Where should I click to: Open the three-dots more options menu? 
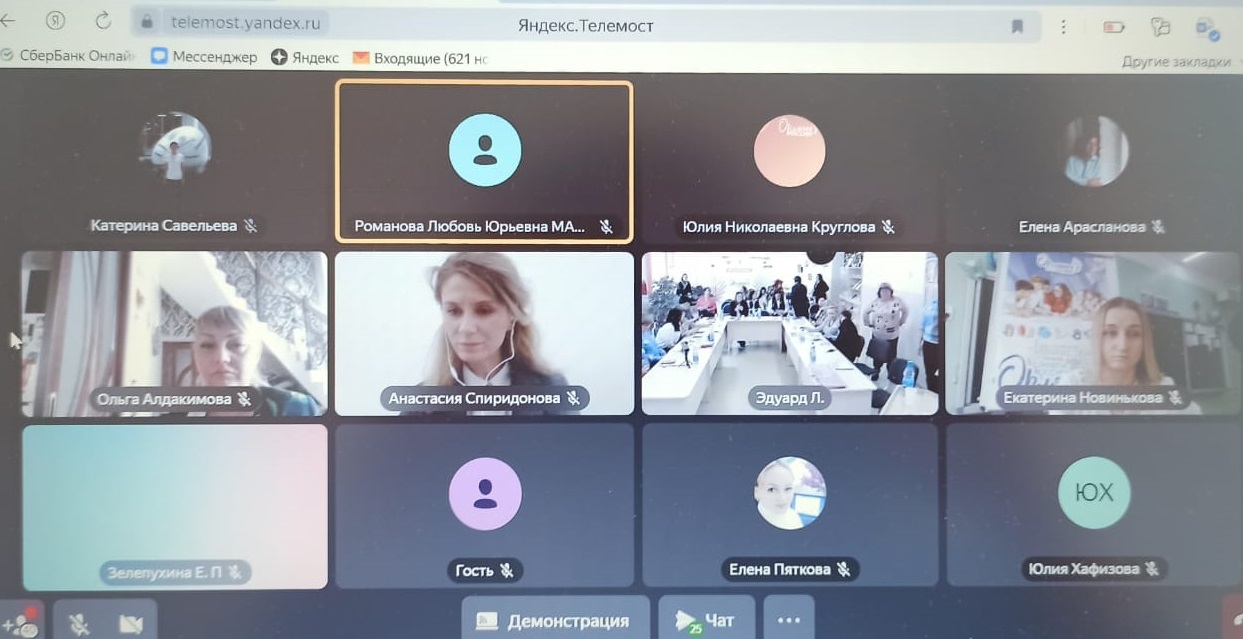click(789, 620)
